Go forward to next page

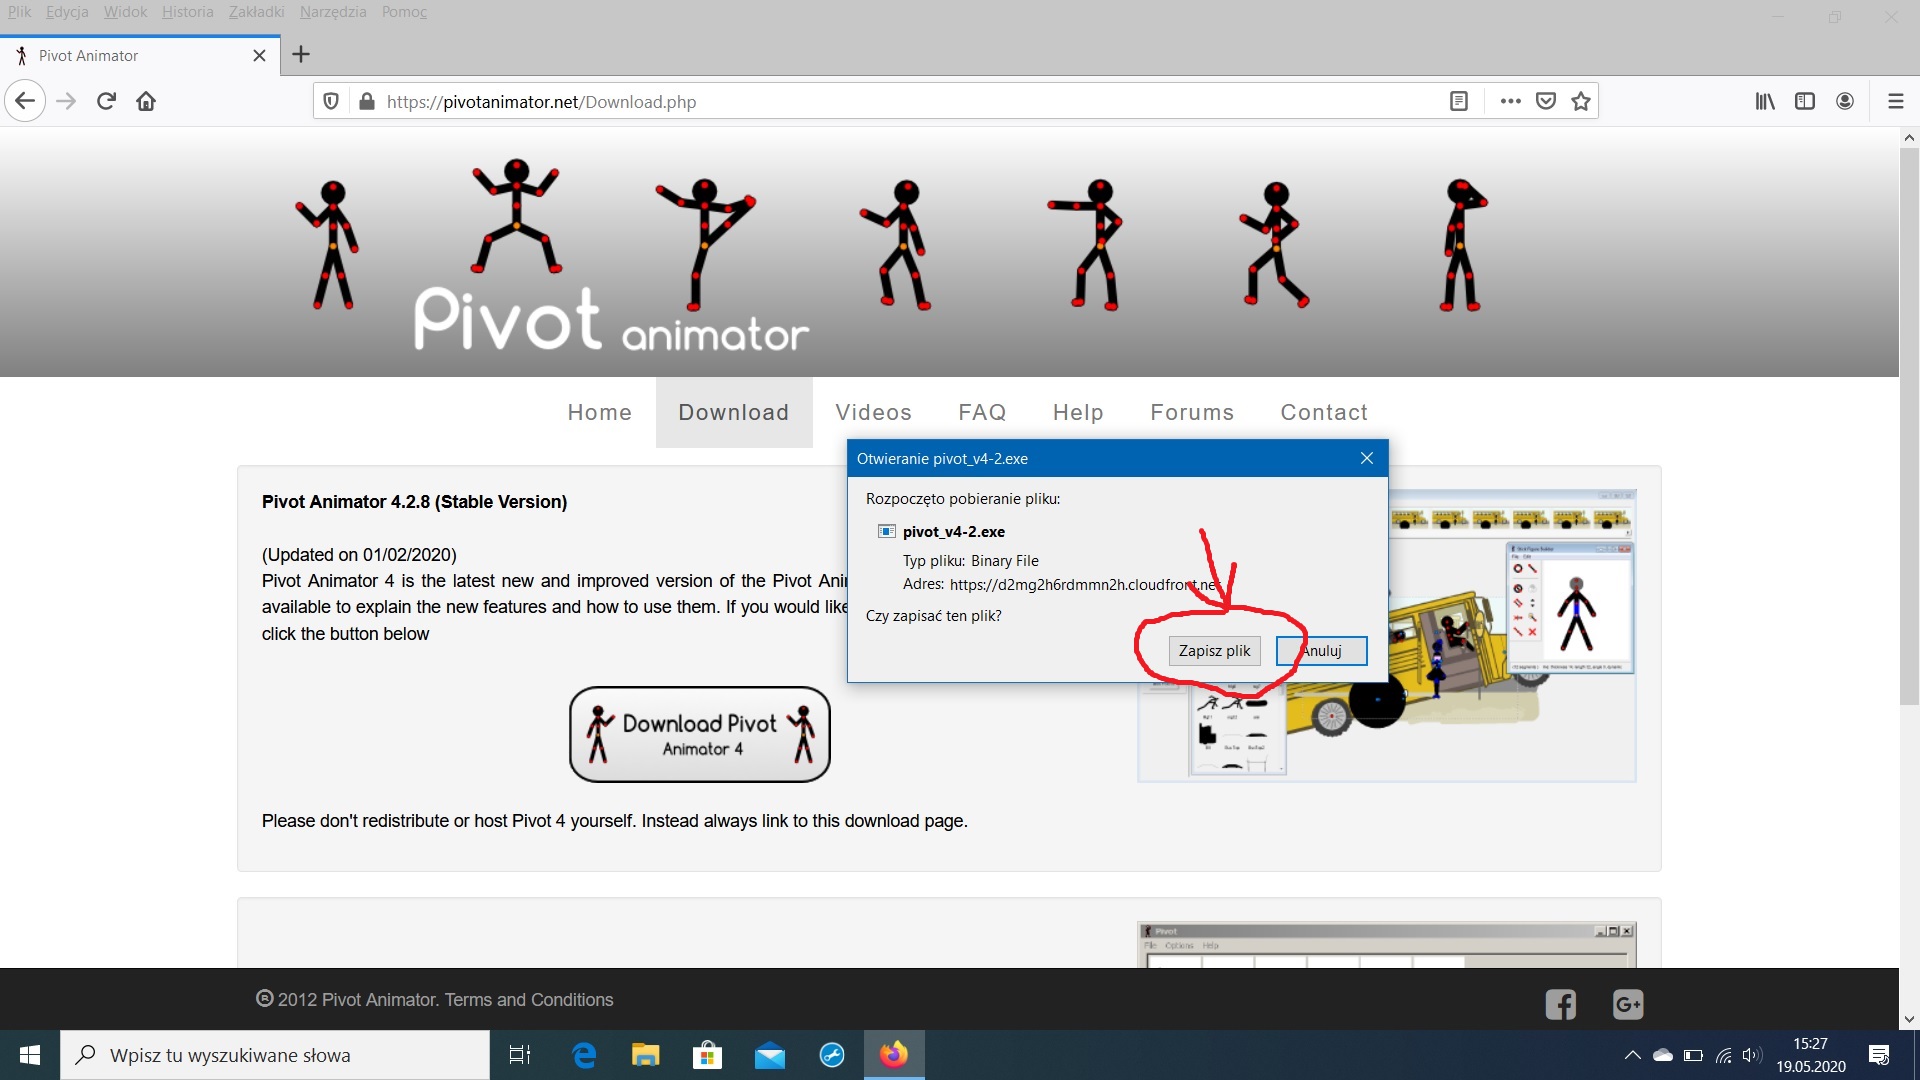(66, 101)
